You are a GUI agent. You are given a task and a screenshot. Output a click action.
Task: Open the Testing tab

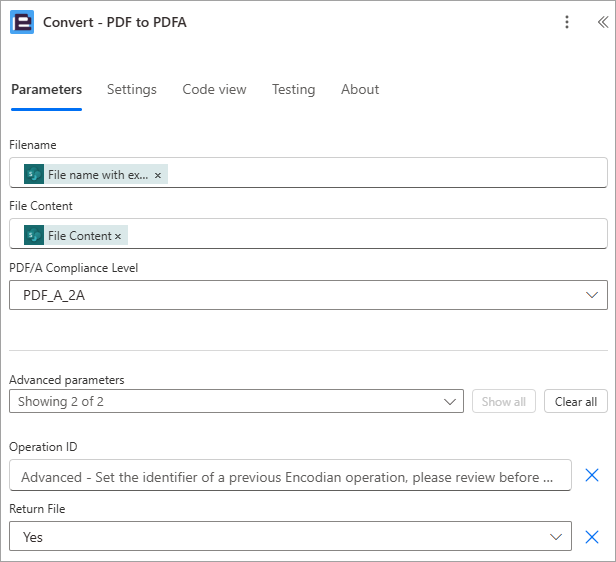[293, 90]
